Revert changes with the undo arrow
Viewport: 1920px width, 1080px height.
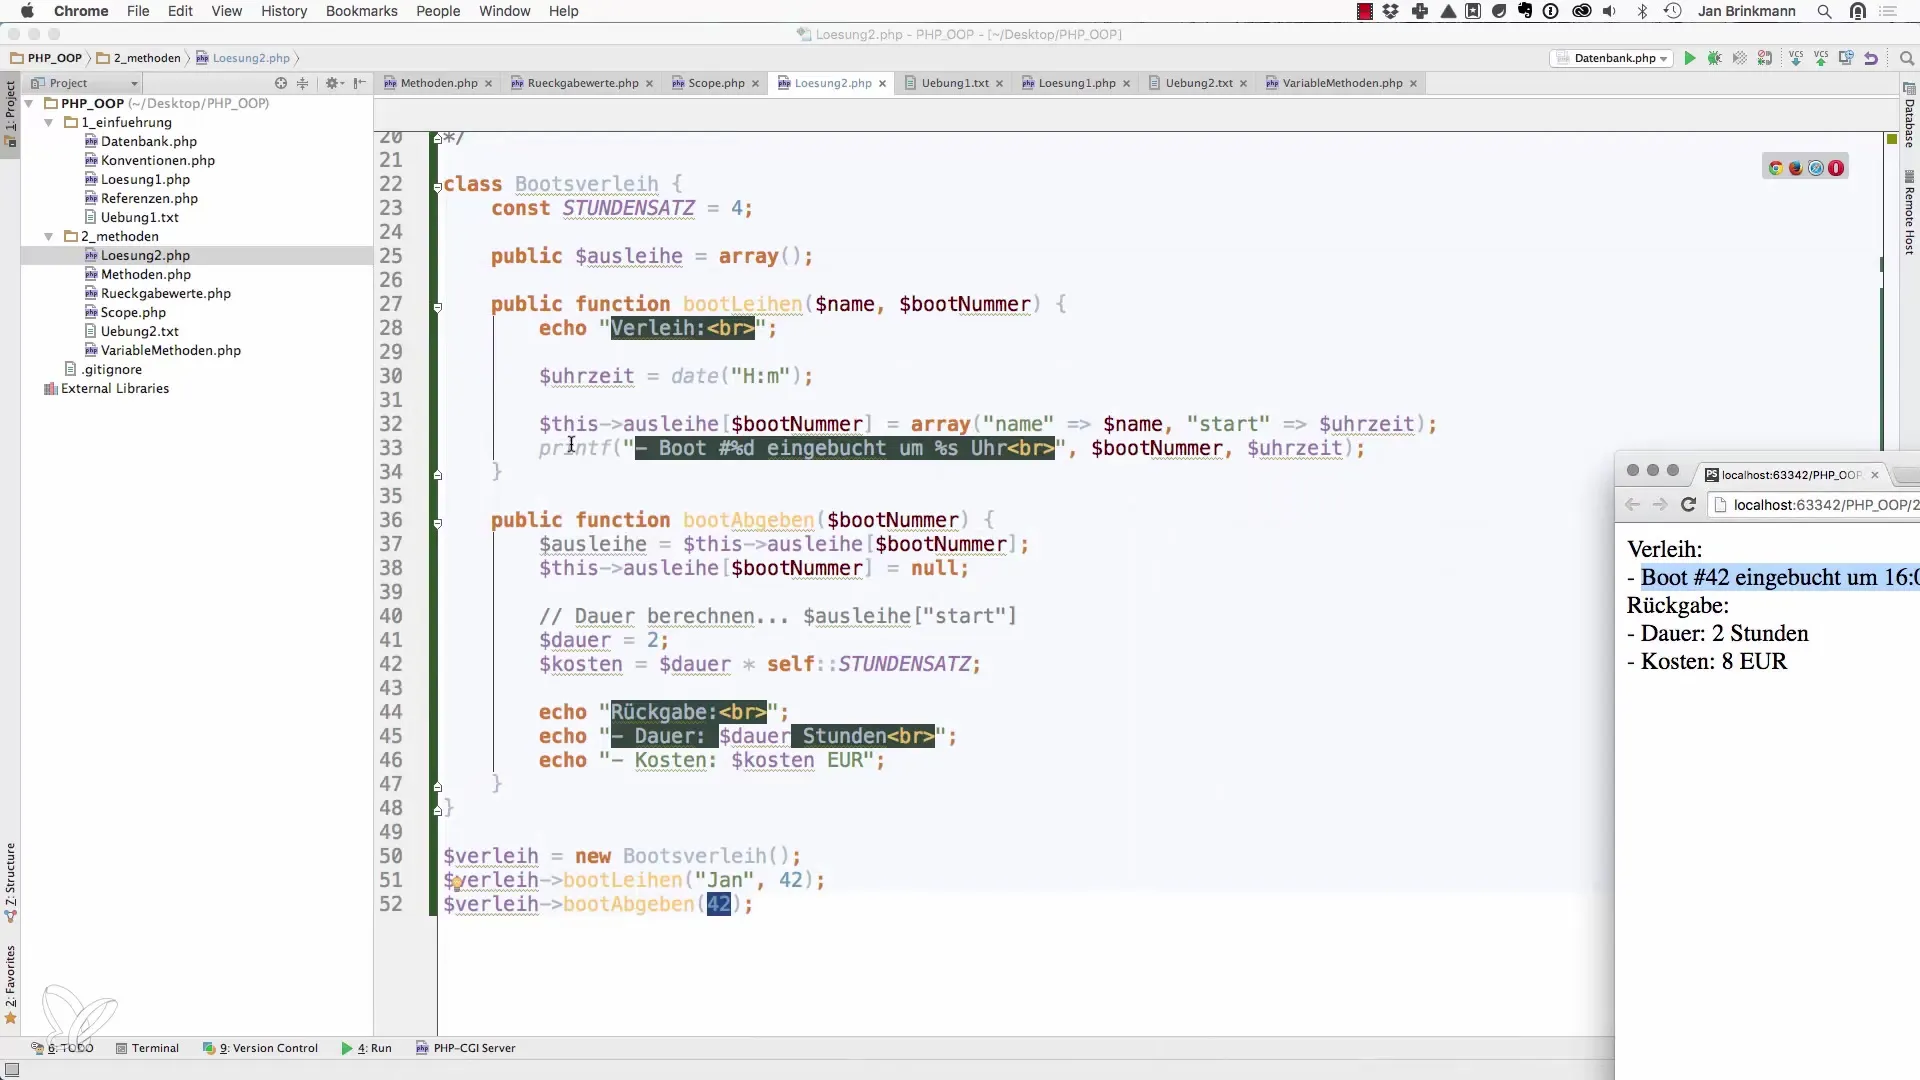[x=1871, y=58]
